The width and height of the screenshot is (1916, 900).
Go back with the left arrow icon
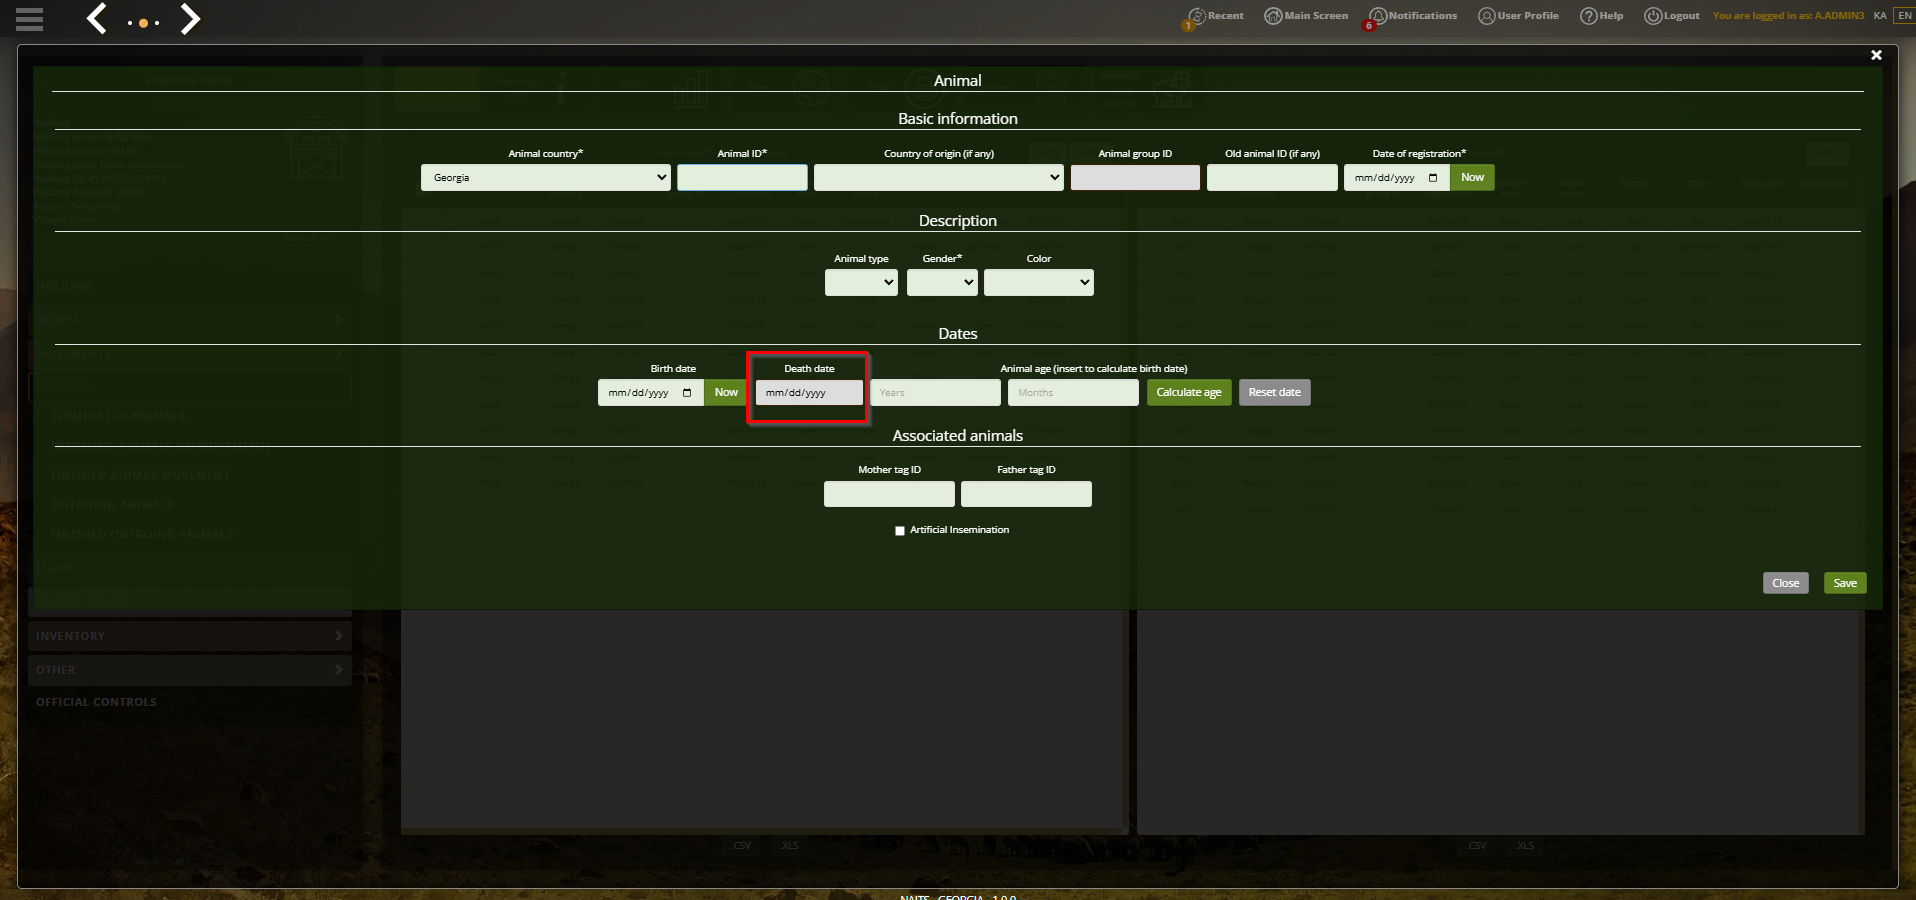pyautogui.click(x=96, y=18)
